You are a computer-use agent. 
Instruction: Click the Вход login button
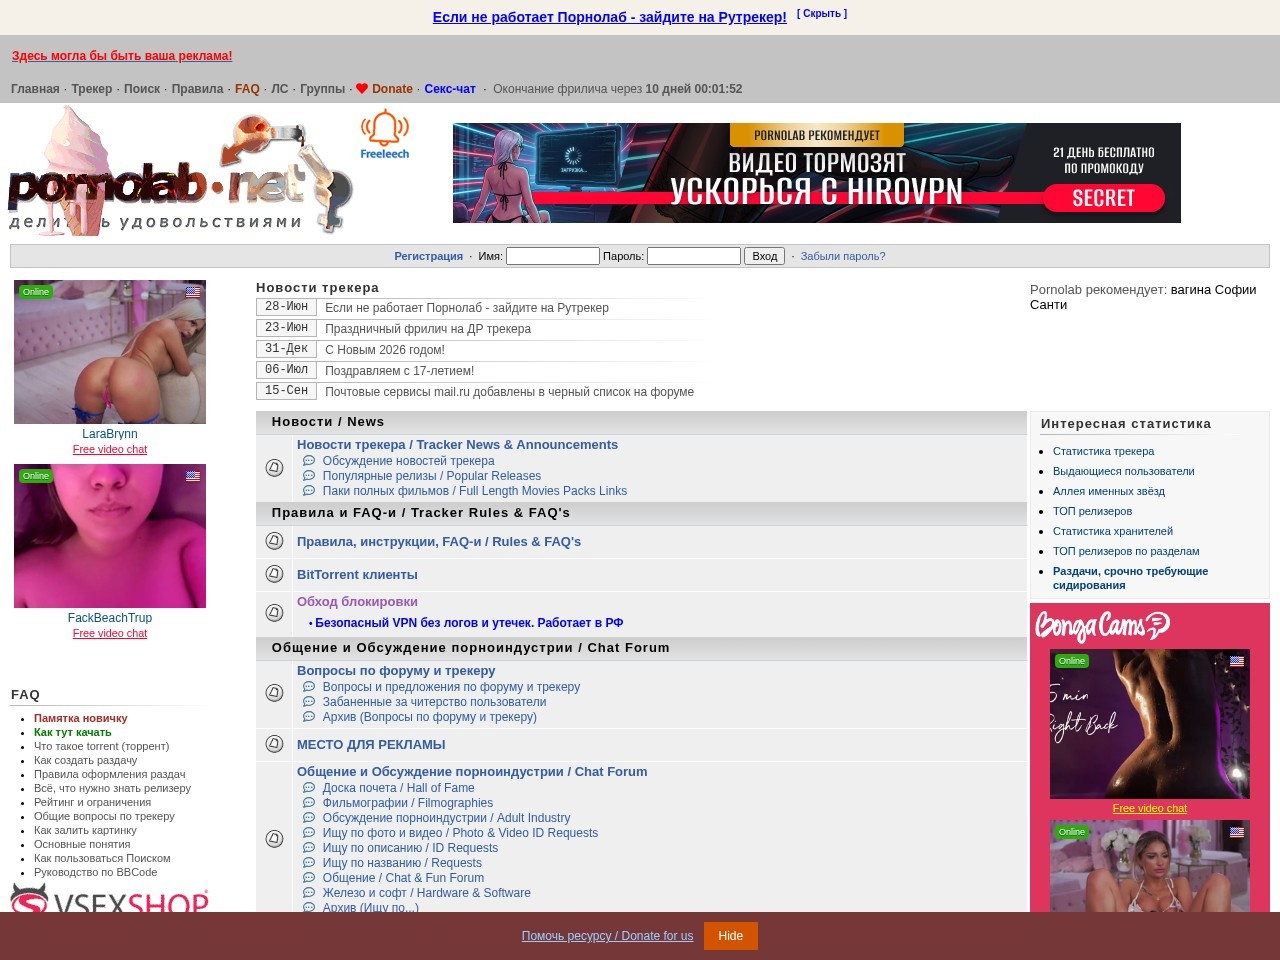point(764,256)
